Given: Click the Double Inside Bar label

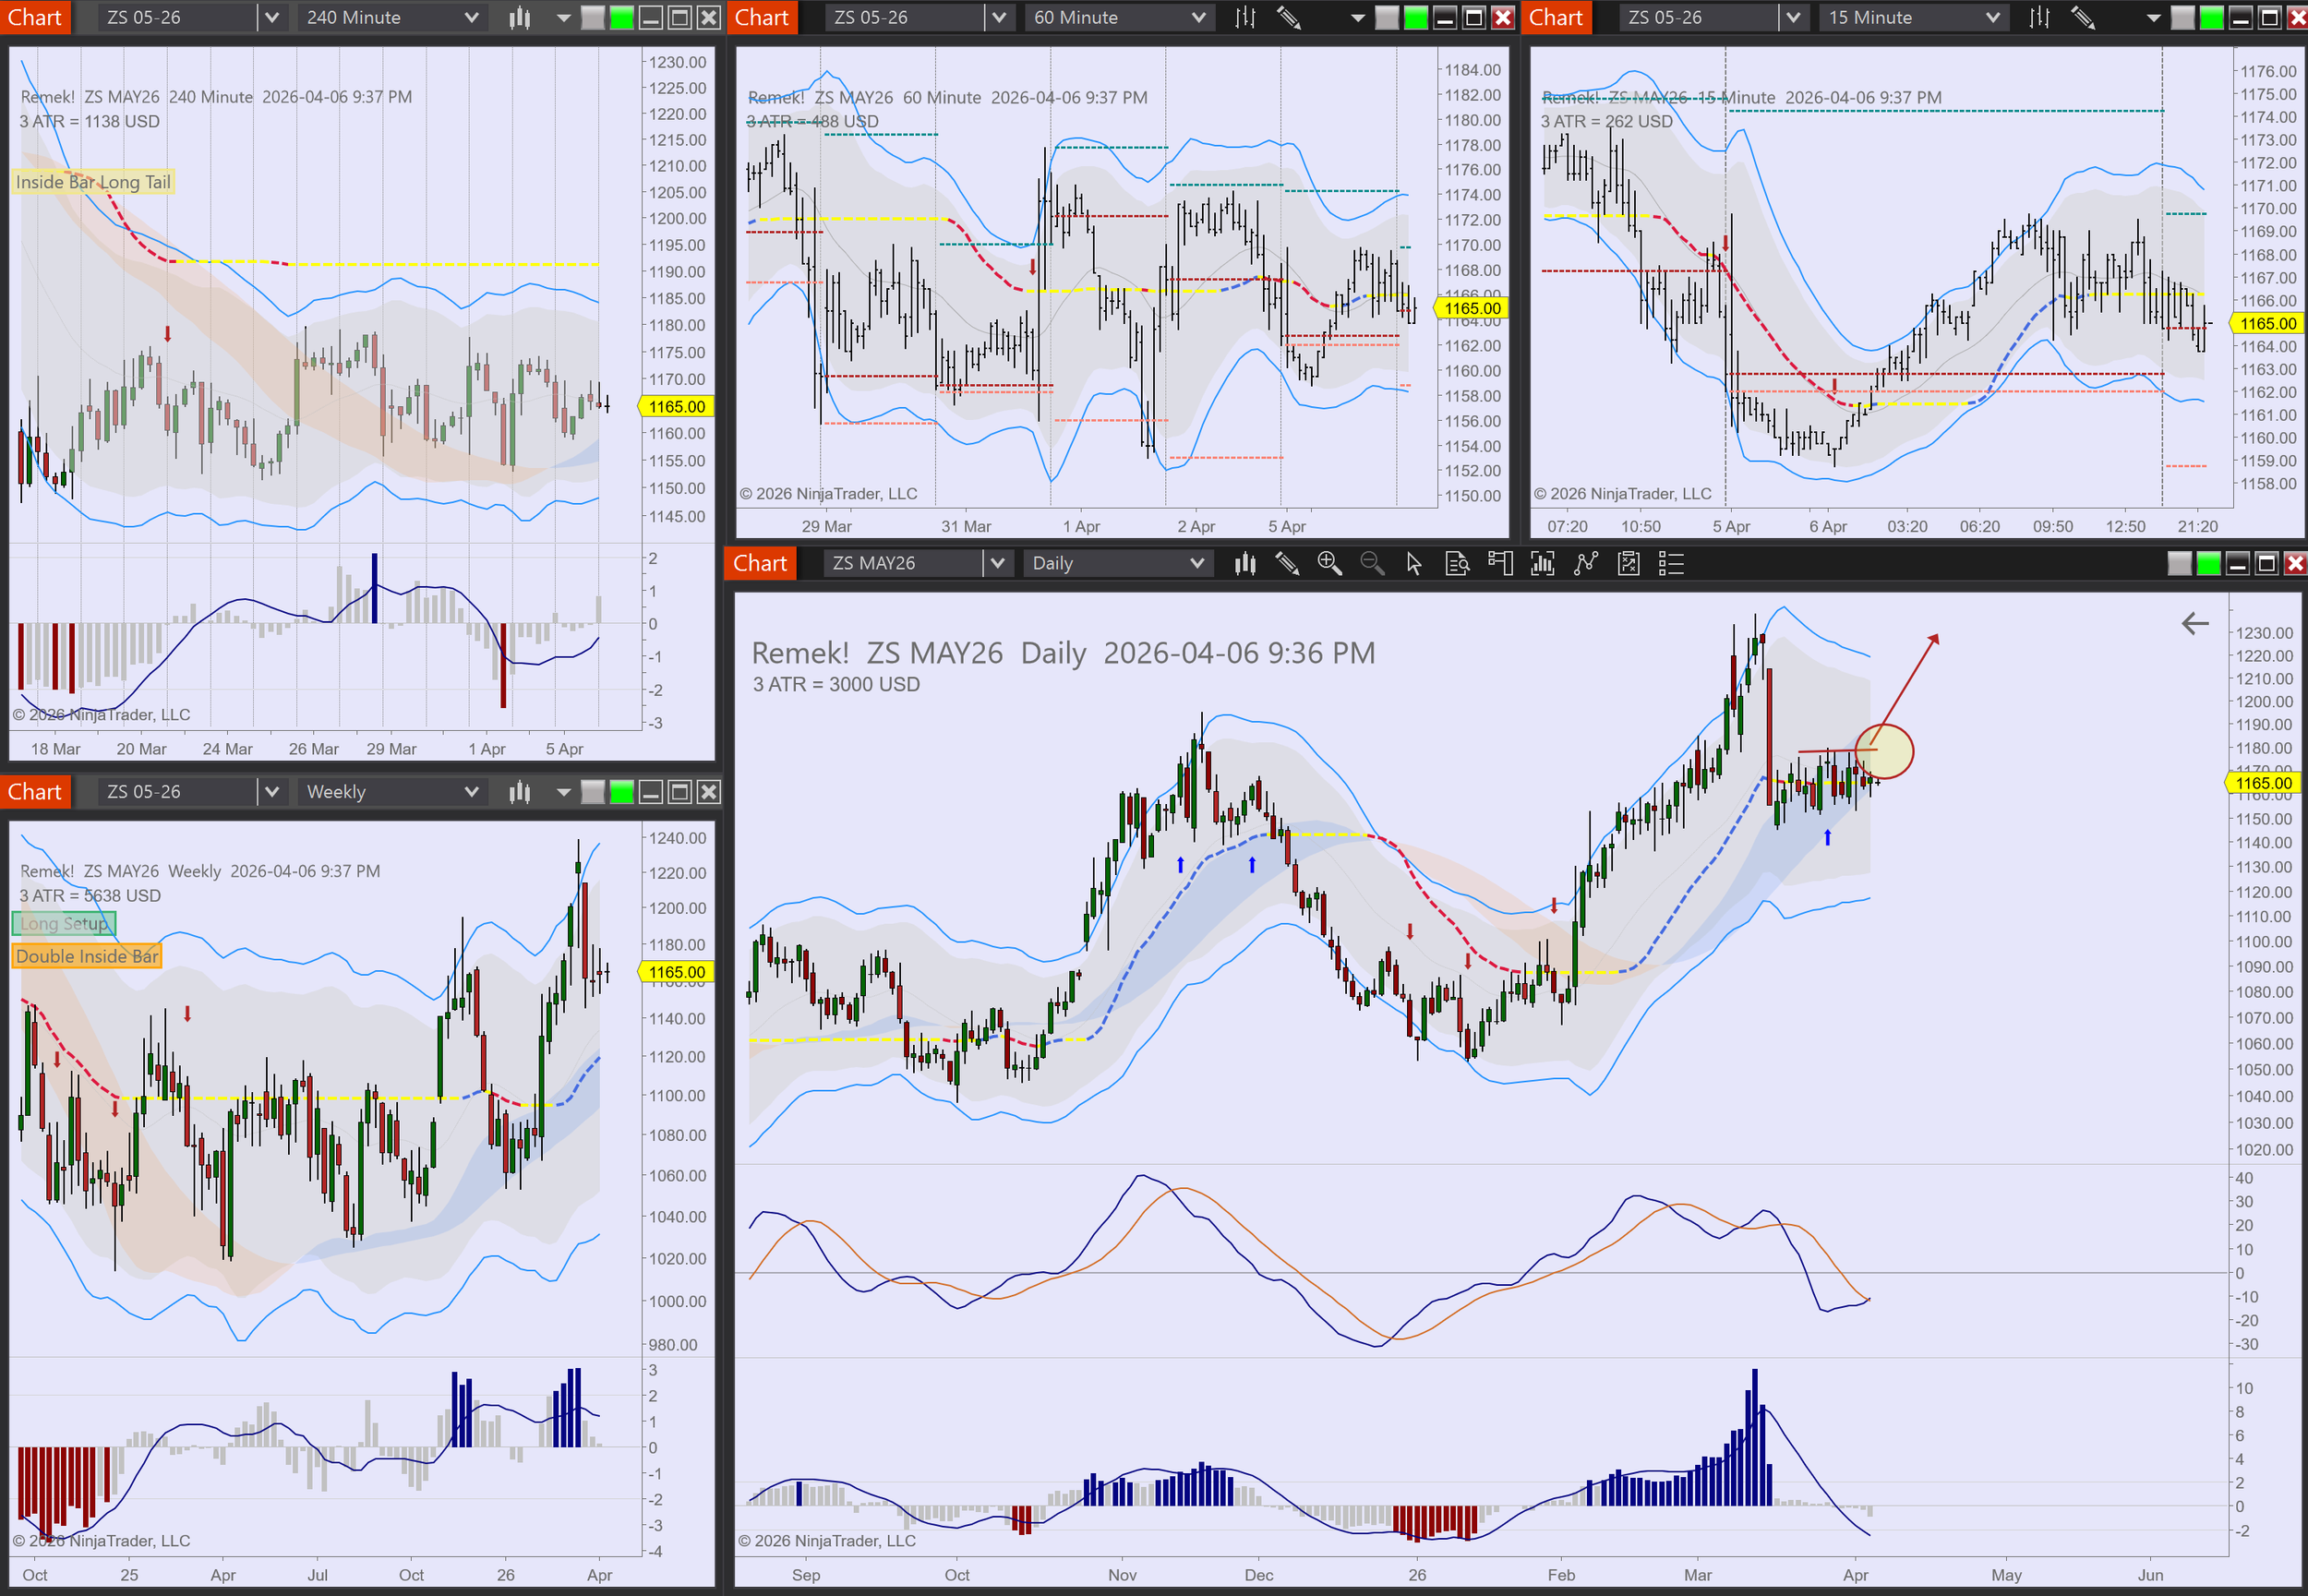Looking at the screenshot, I should tap(87, 956).
